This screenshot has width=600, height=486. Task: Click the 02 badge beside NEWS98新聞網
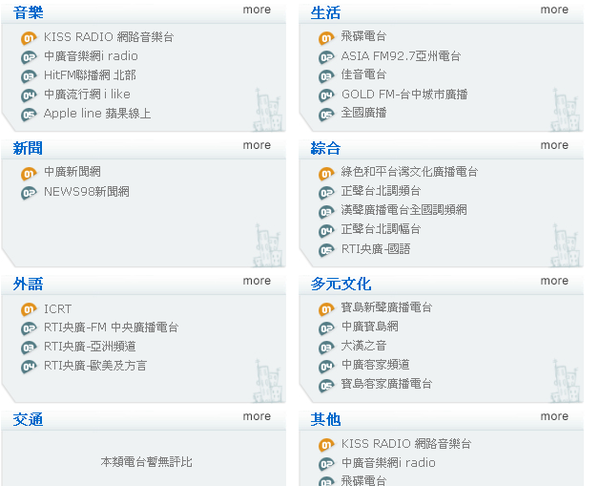click(29, 192)
